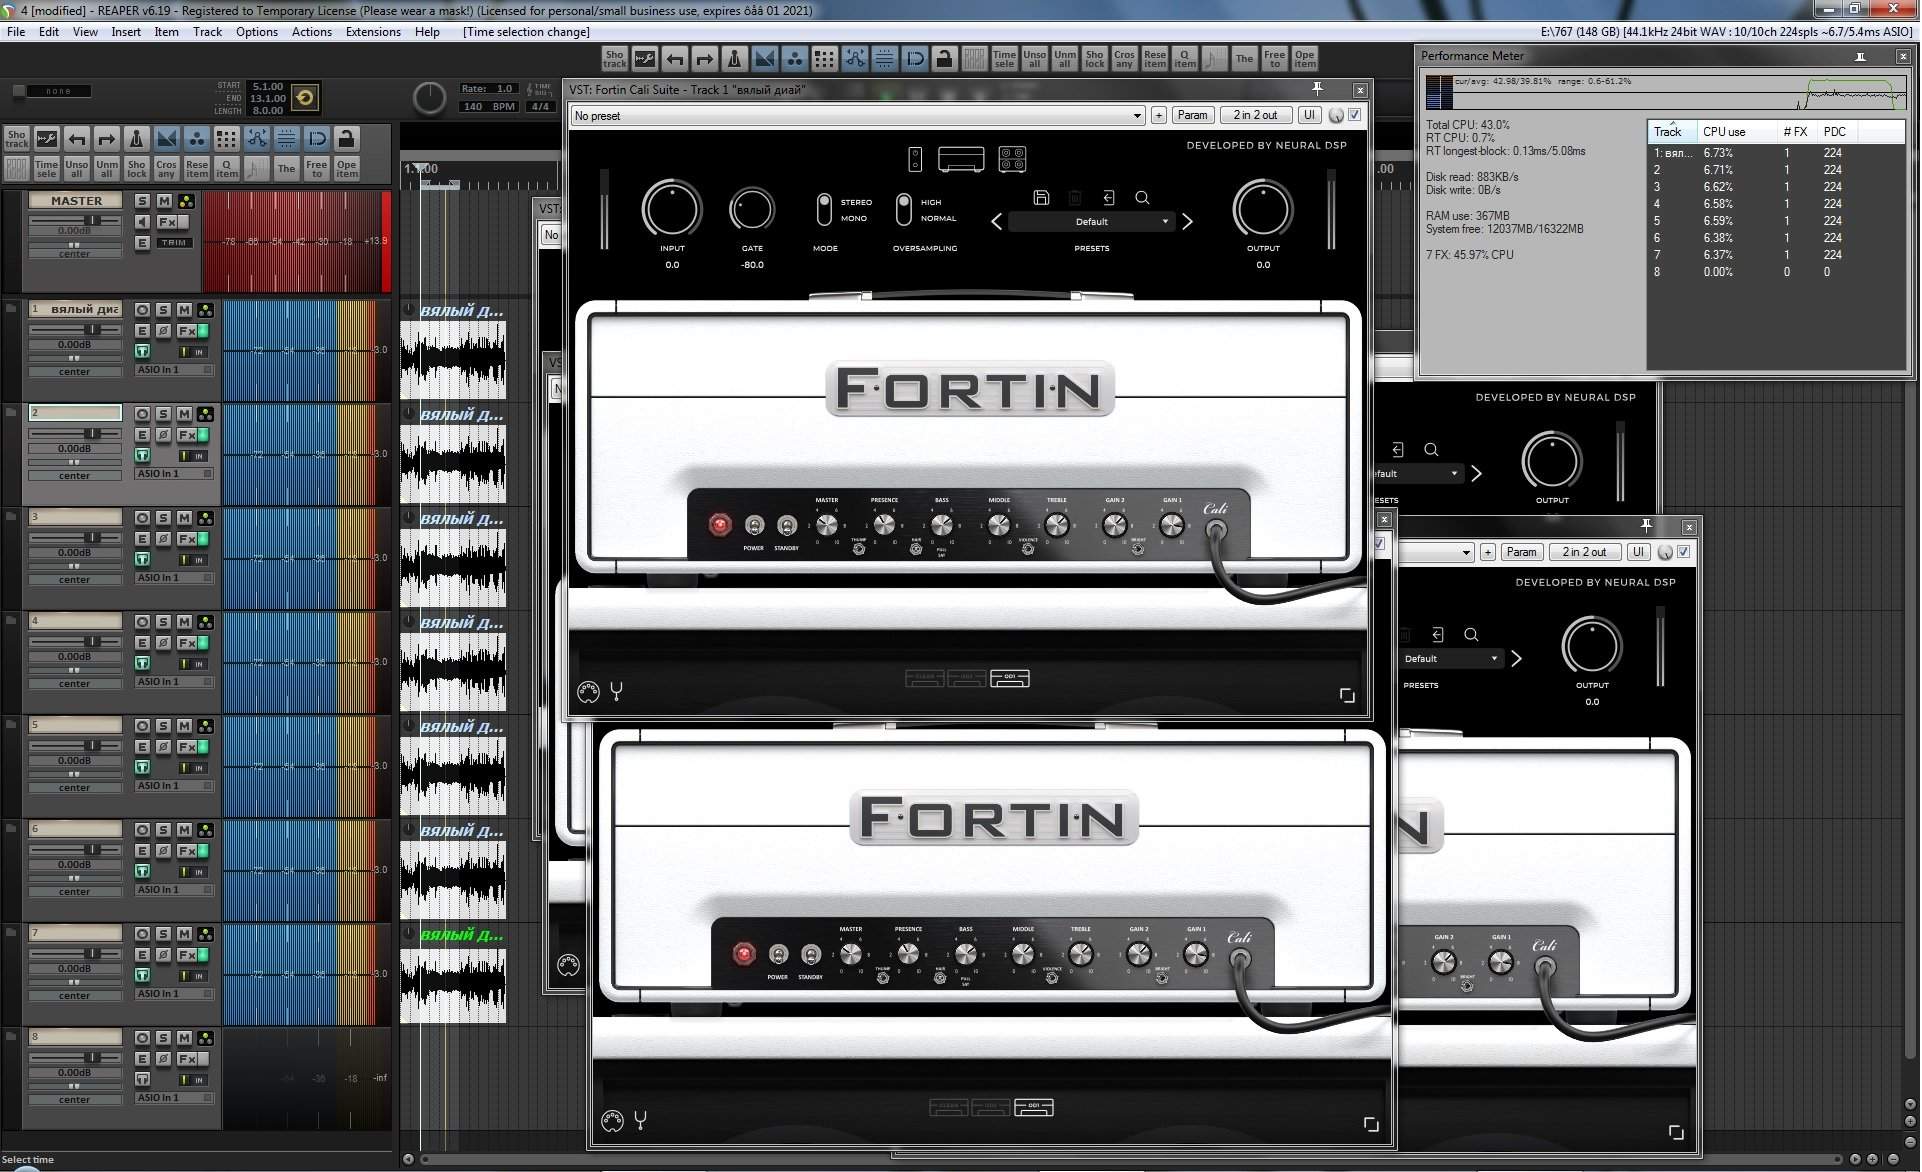Open the File menu
This screenshot has height=1172, width=1922.
tap(16, 32)
